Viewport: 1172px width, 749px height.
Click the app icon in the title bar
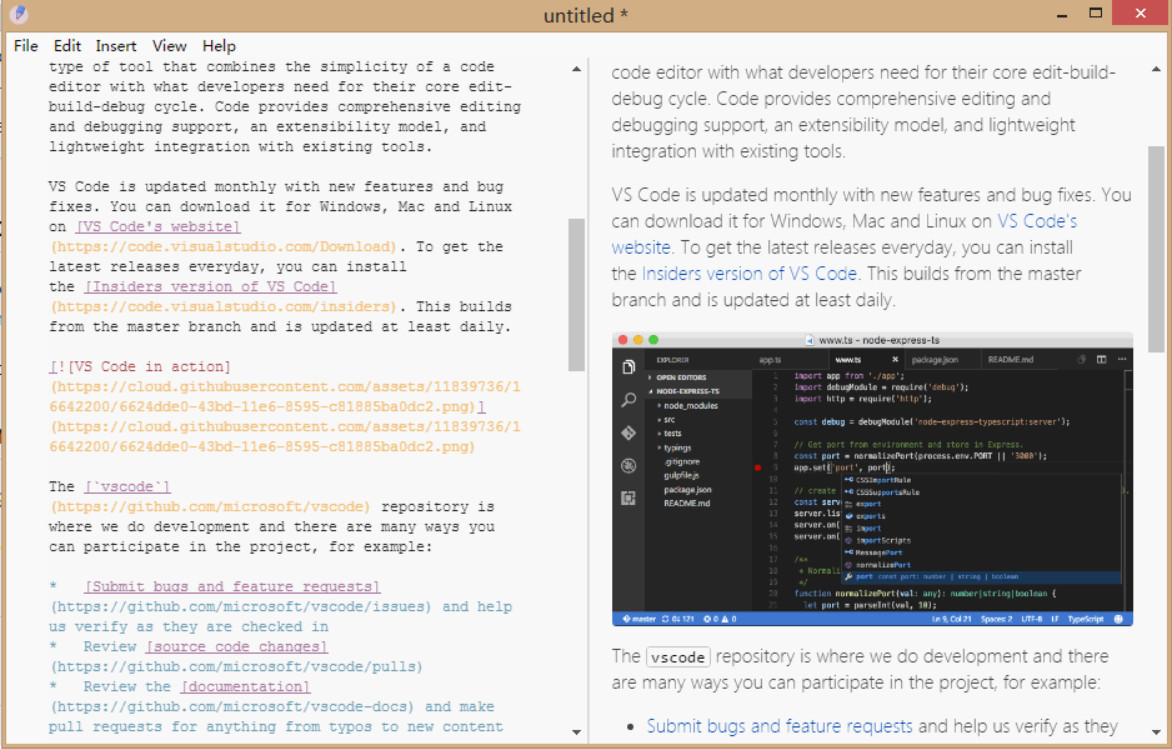click(x=18, y=14)
